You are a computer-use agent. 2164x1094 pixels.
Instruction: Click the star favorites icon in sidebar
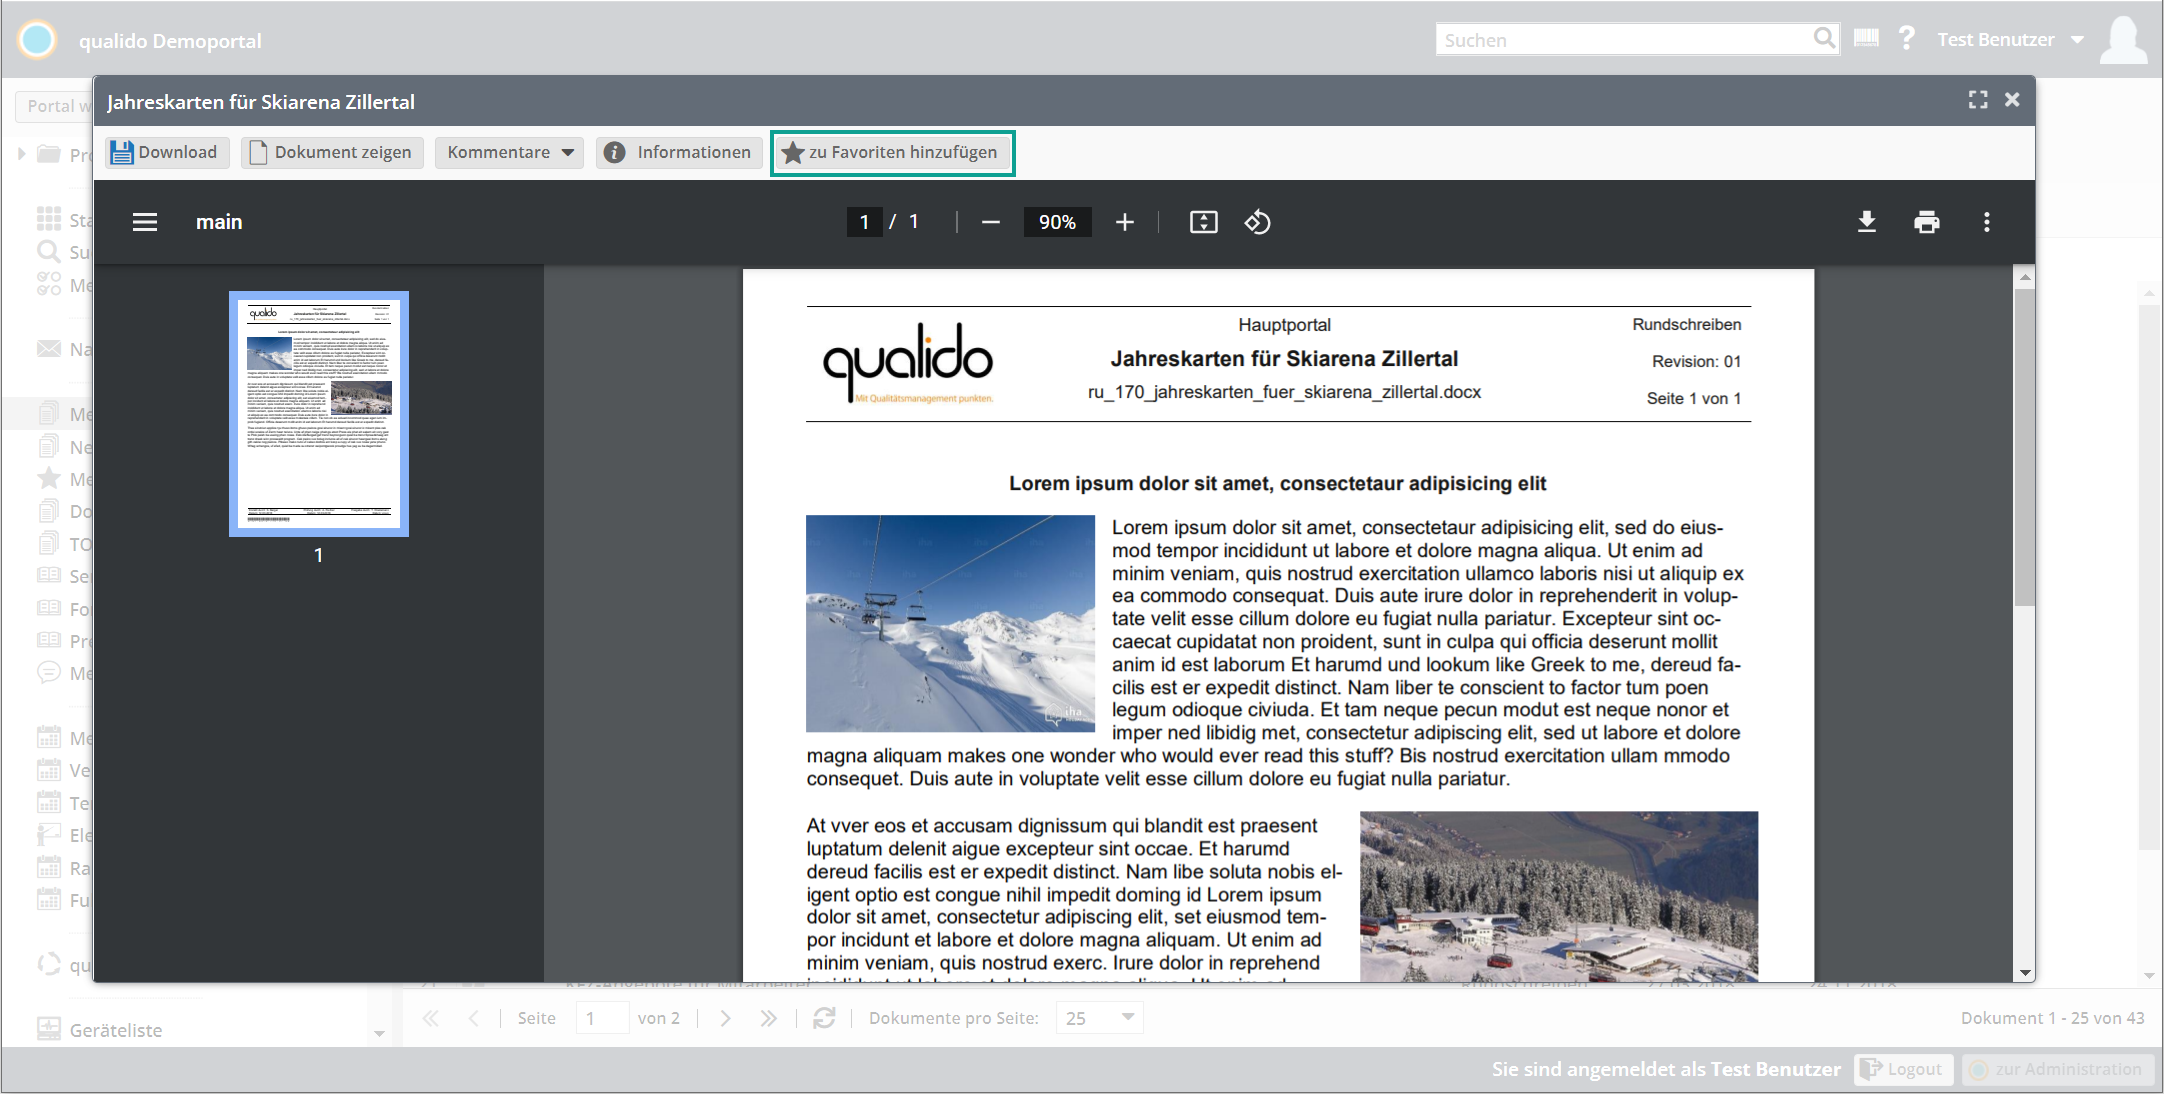tap(49, 479)
